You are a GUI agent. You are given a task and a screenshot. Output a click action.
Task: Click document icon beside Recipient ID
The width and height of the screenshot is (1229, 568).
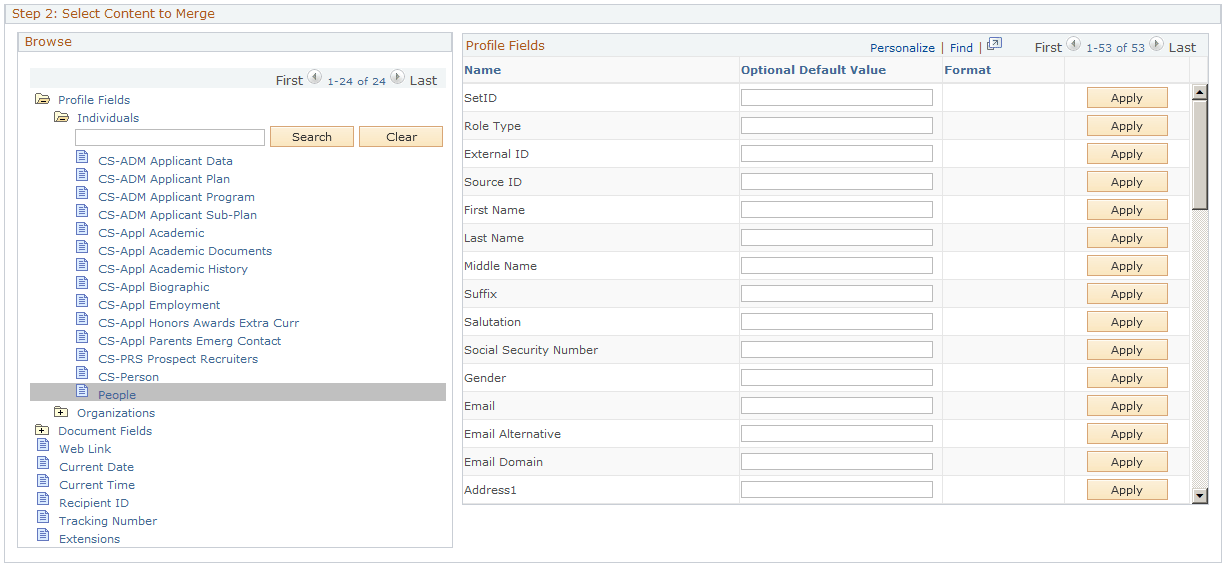43,501
